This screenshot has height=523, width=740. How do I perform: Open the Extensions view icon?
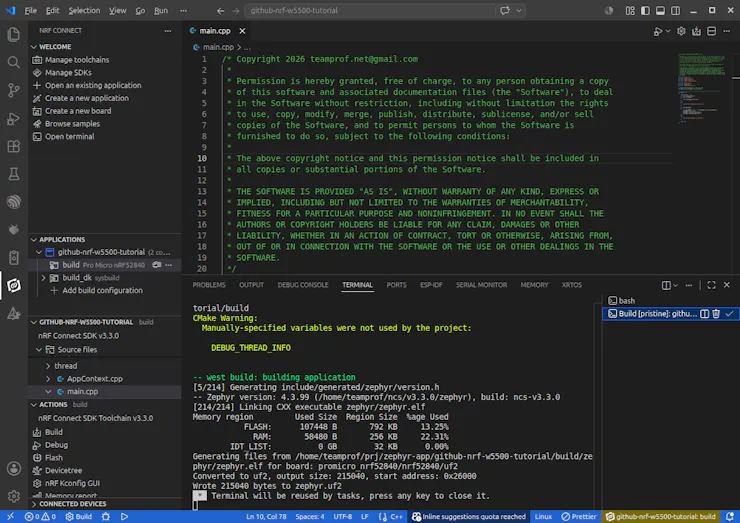point(14,146)
